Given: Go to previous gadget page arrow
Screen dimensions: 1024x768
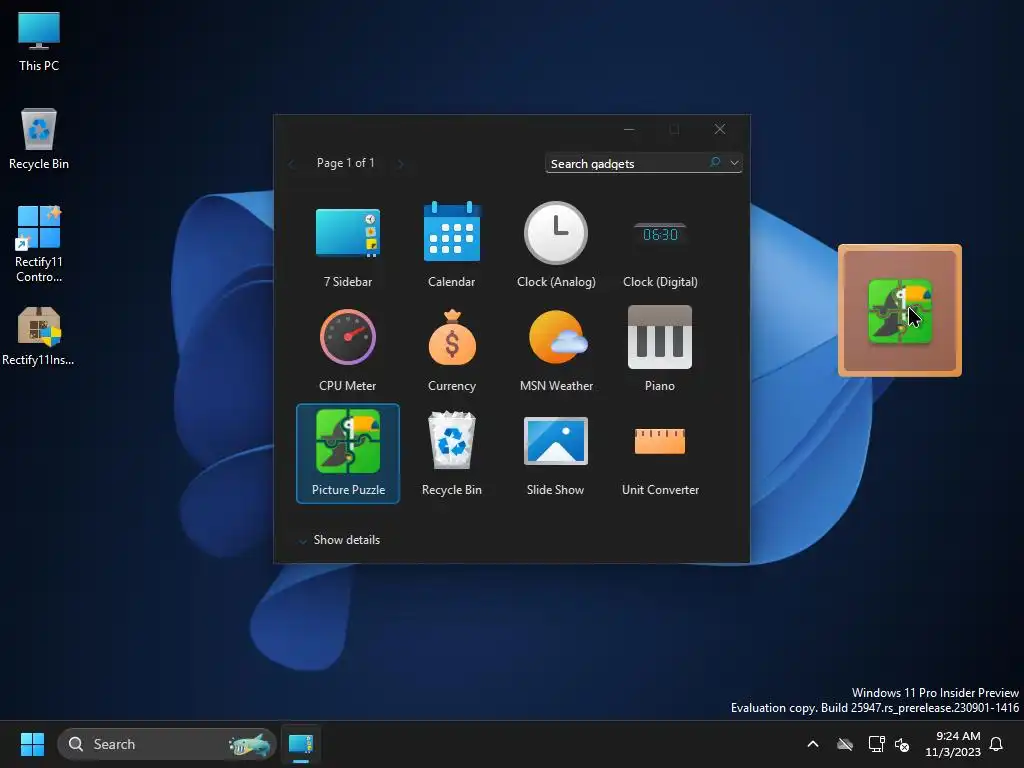Looking at the screenshot, I should 292,163.
